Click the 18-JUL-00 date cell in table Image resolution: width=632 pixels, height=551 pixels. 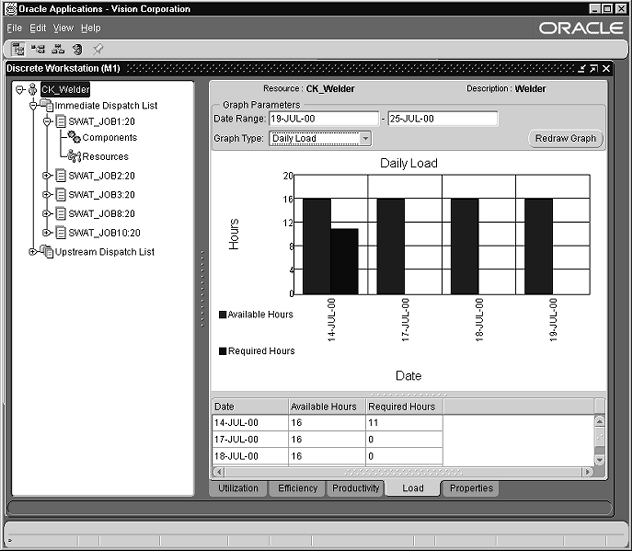(250, 456)
